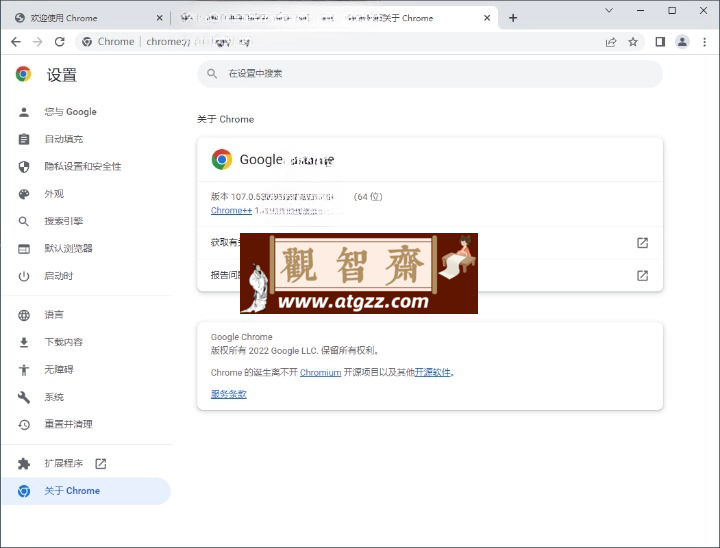720x548 pixels.
Task: Click the download arrow icon beside 下载内容
Action: click(x=24, y=342)
